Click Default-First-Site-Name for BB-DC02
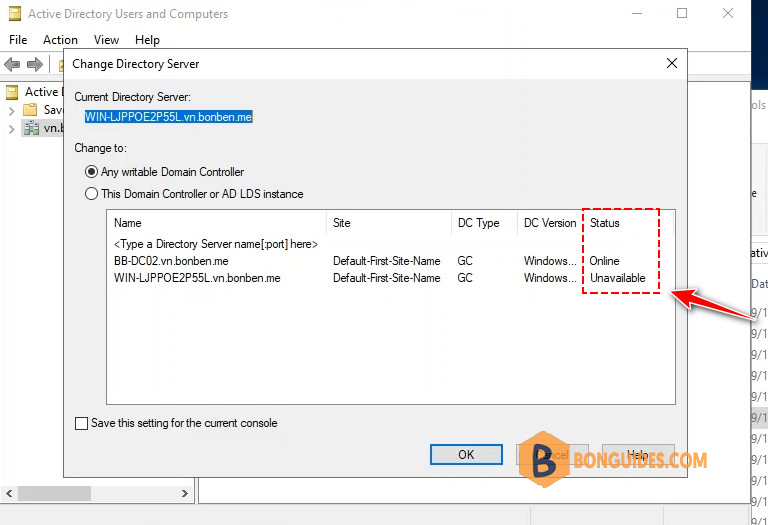This screenshot has width=768, height=525. pyautogui.click(x=386, y=261)
